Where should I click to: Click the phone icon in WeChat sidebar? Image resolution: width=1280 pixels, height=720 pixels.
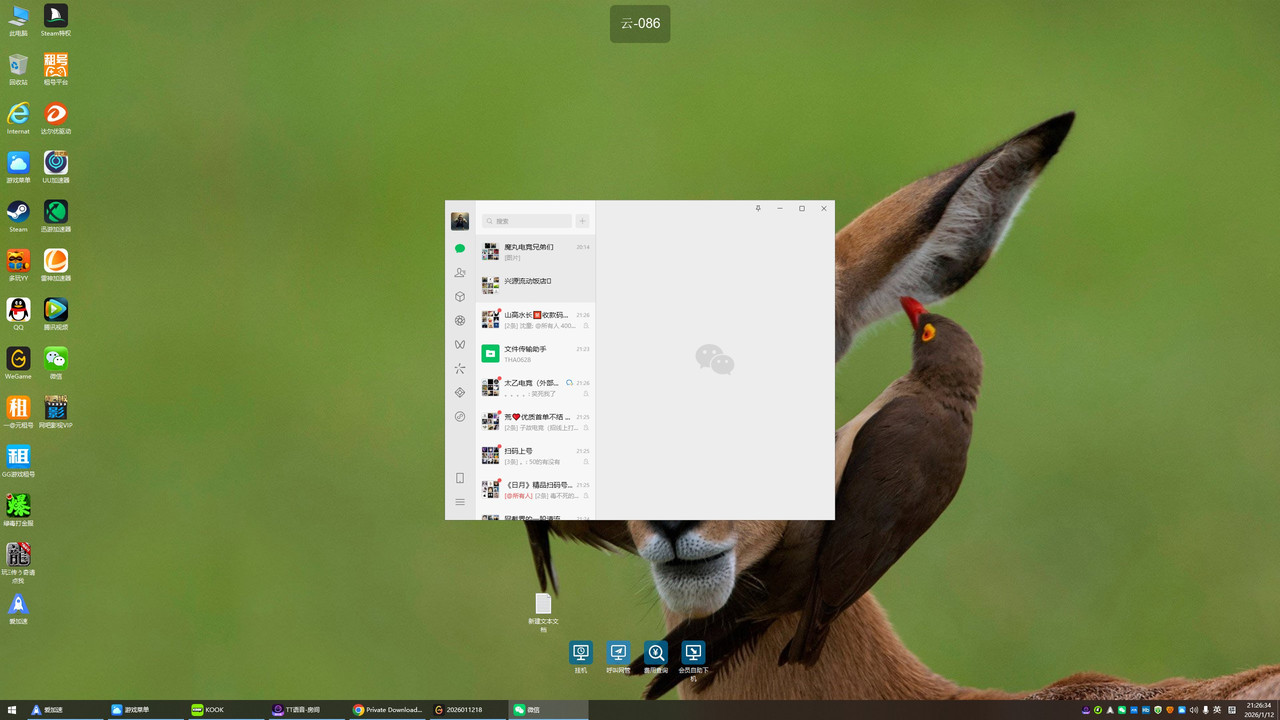(460, 478)
